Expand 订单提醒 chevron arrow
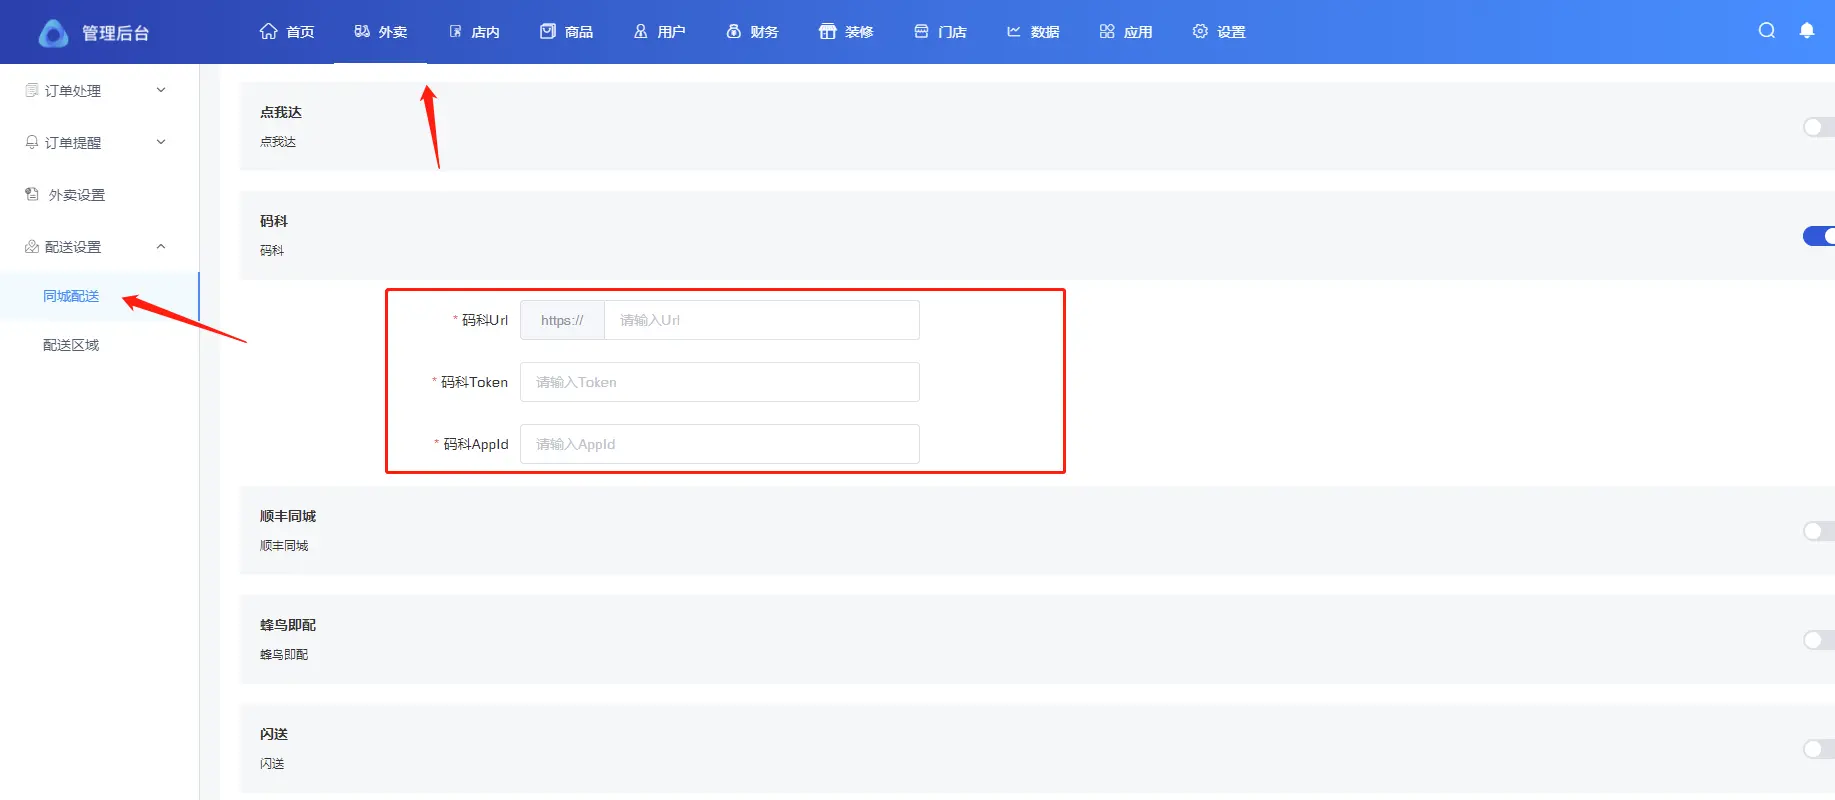Screen dimensions: 1835x800 click(x=161, y=142)
